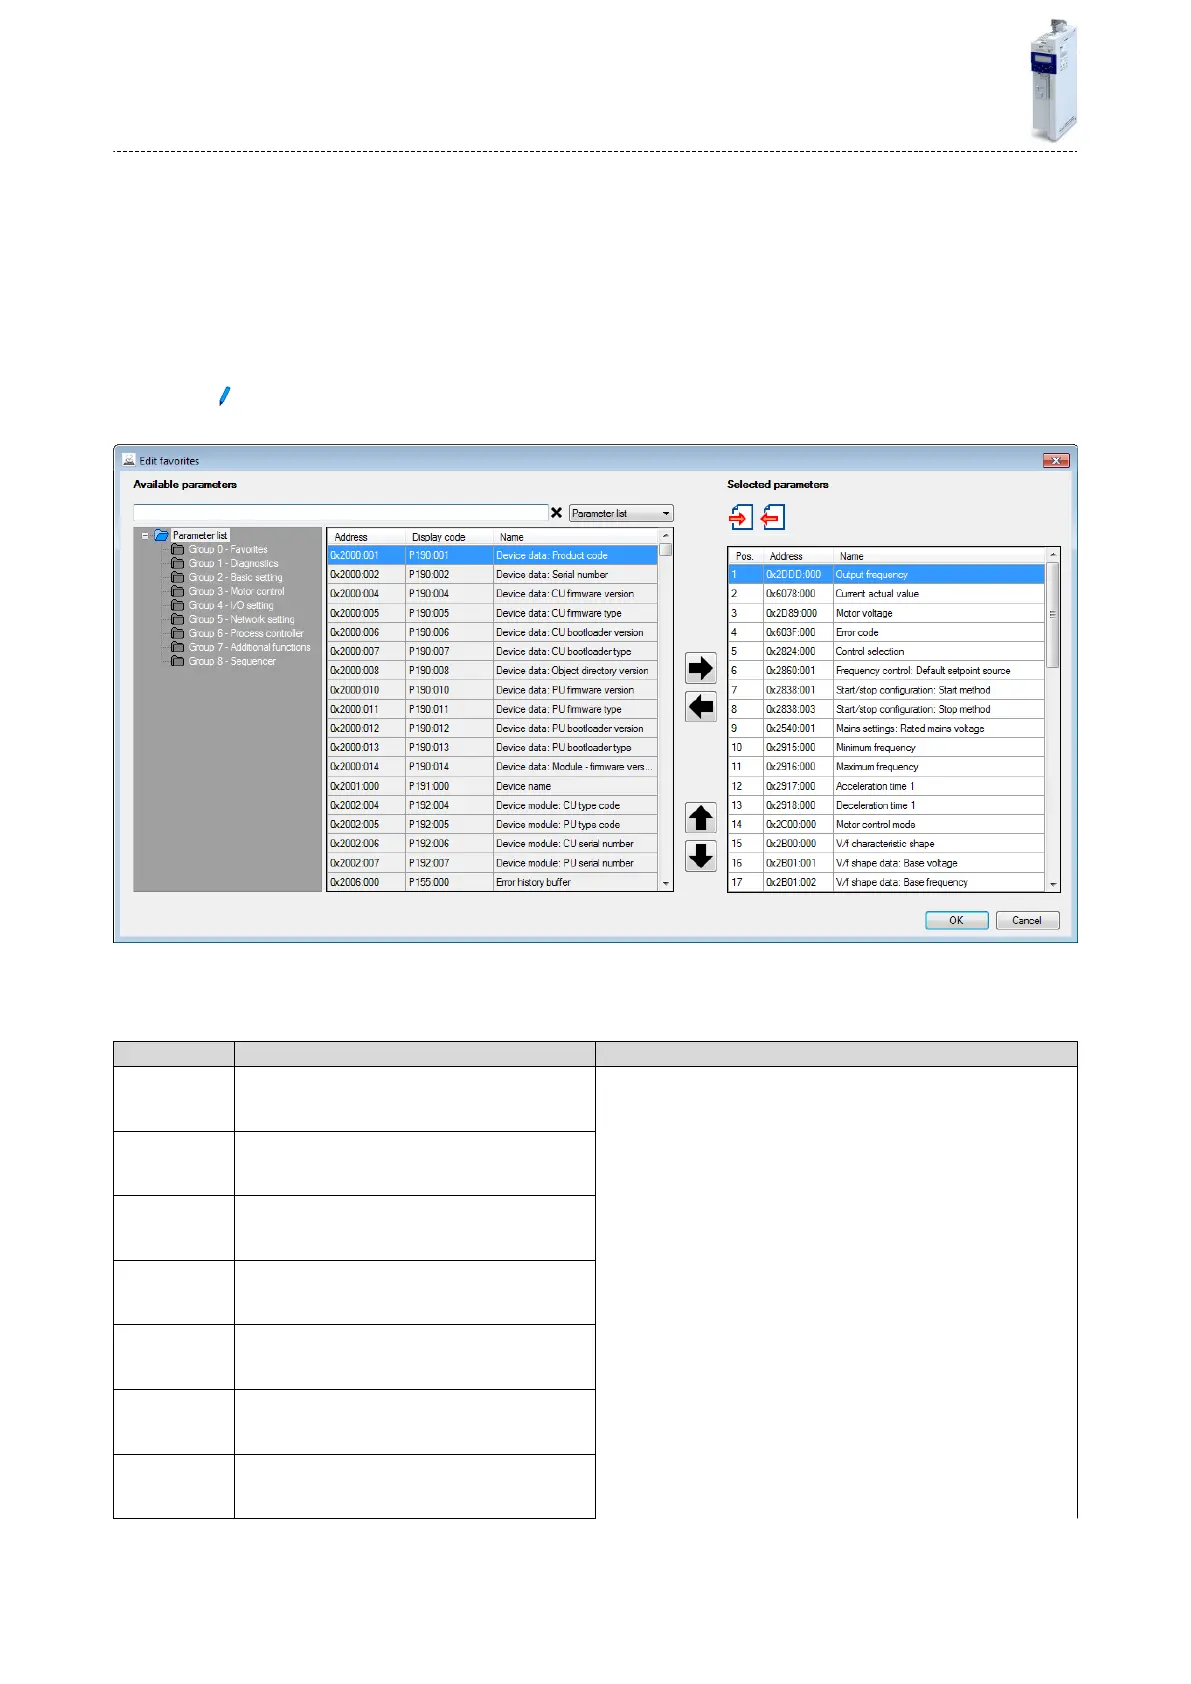Select Error code row

click(x=886, y=632)
